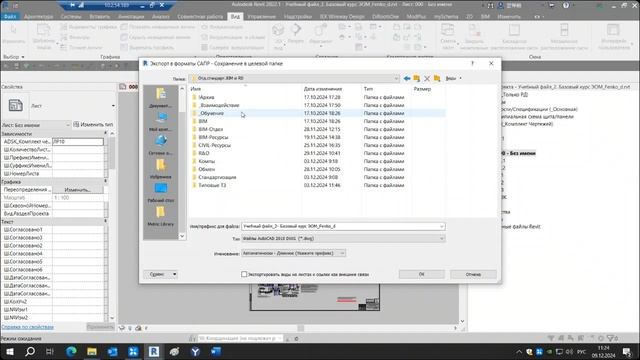Switch to Revit via the taskbar icon

[154, 351]
